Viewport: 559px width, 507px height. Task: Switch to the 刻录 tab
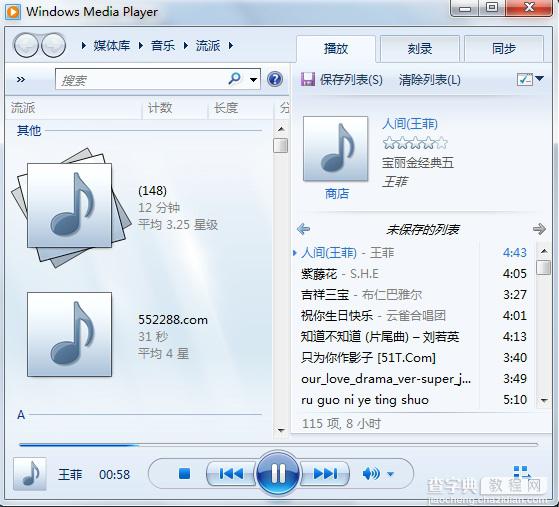(x=420, y=48)
